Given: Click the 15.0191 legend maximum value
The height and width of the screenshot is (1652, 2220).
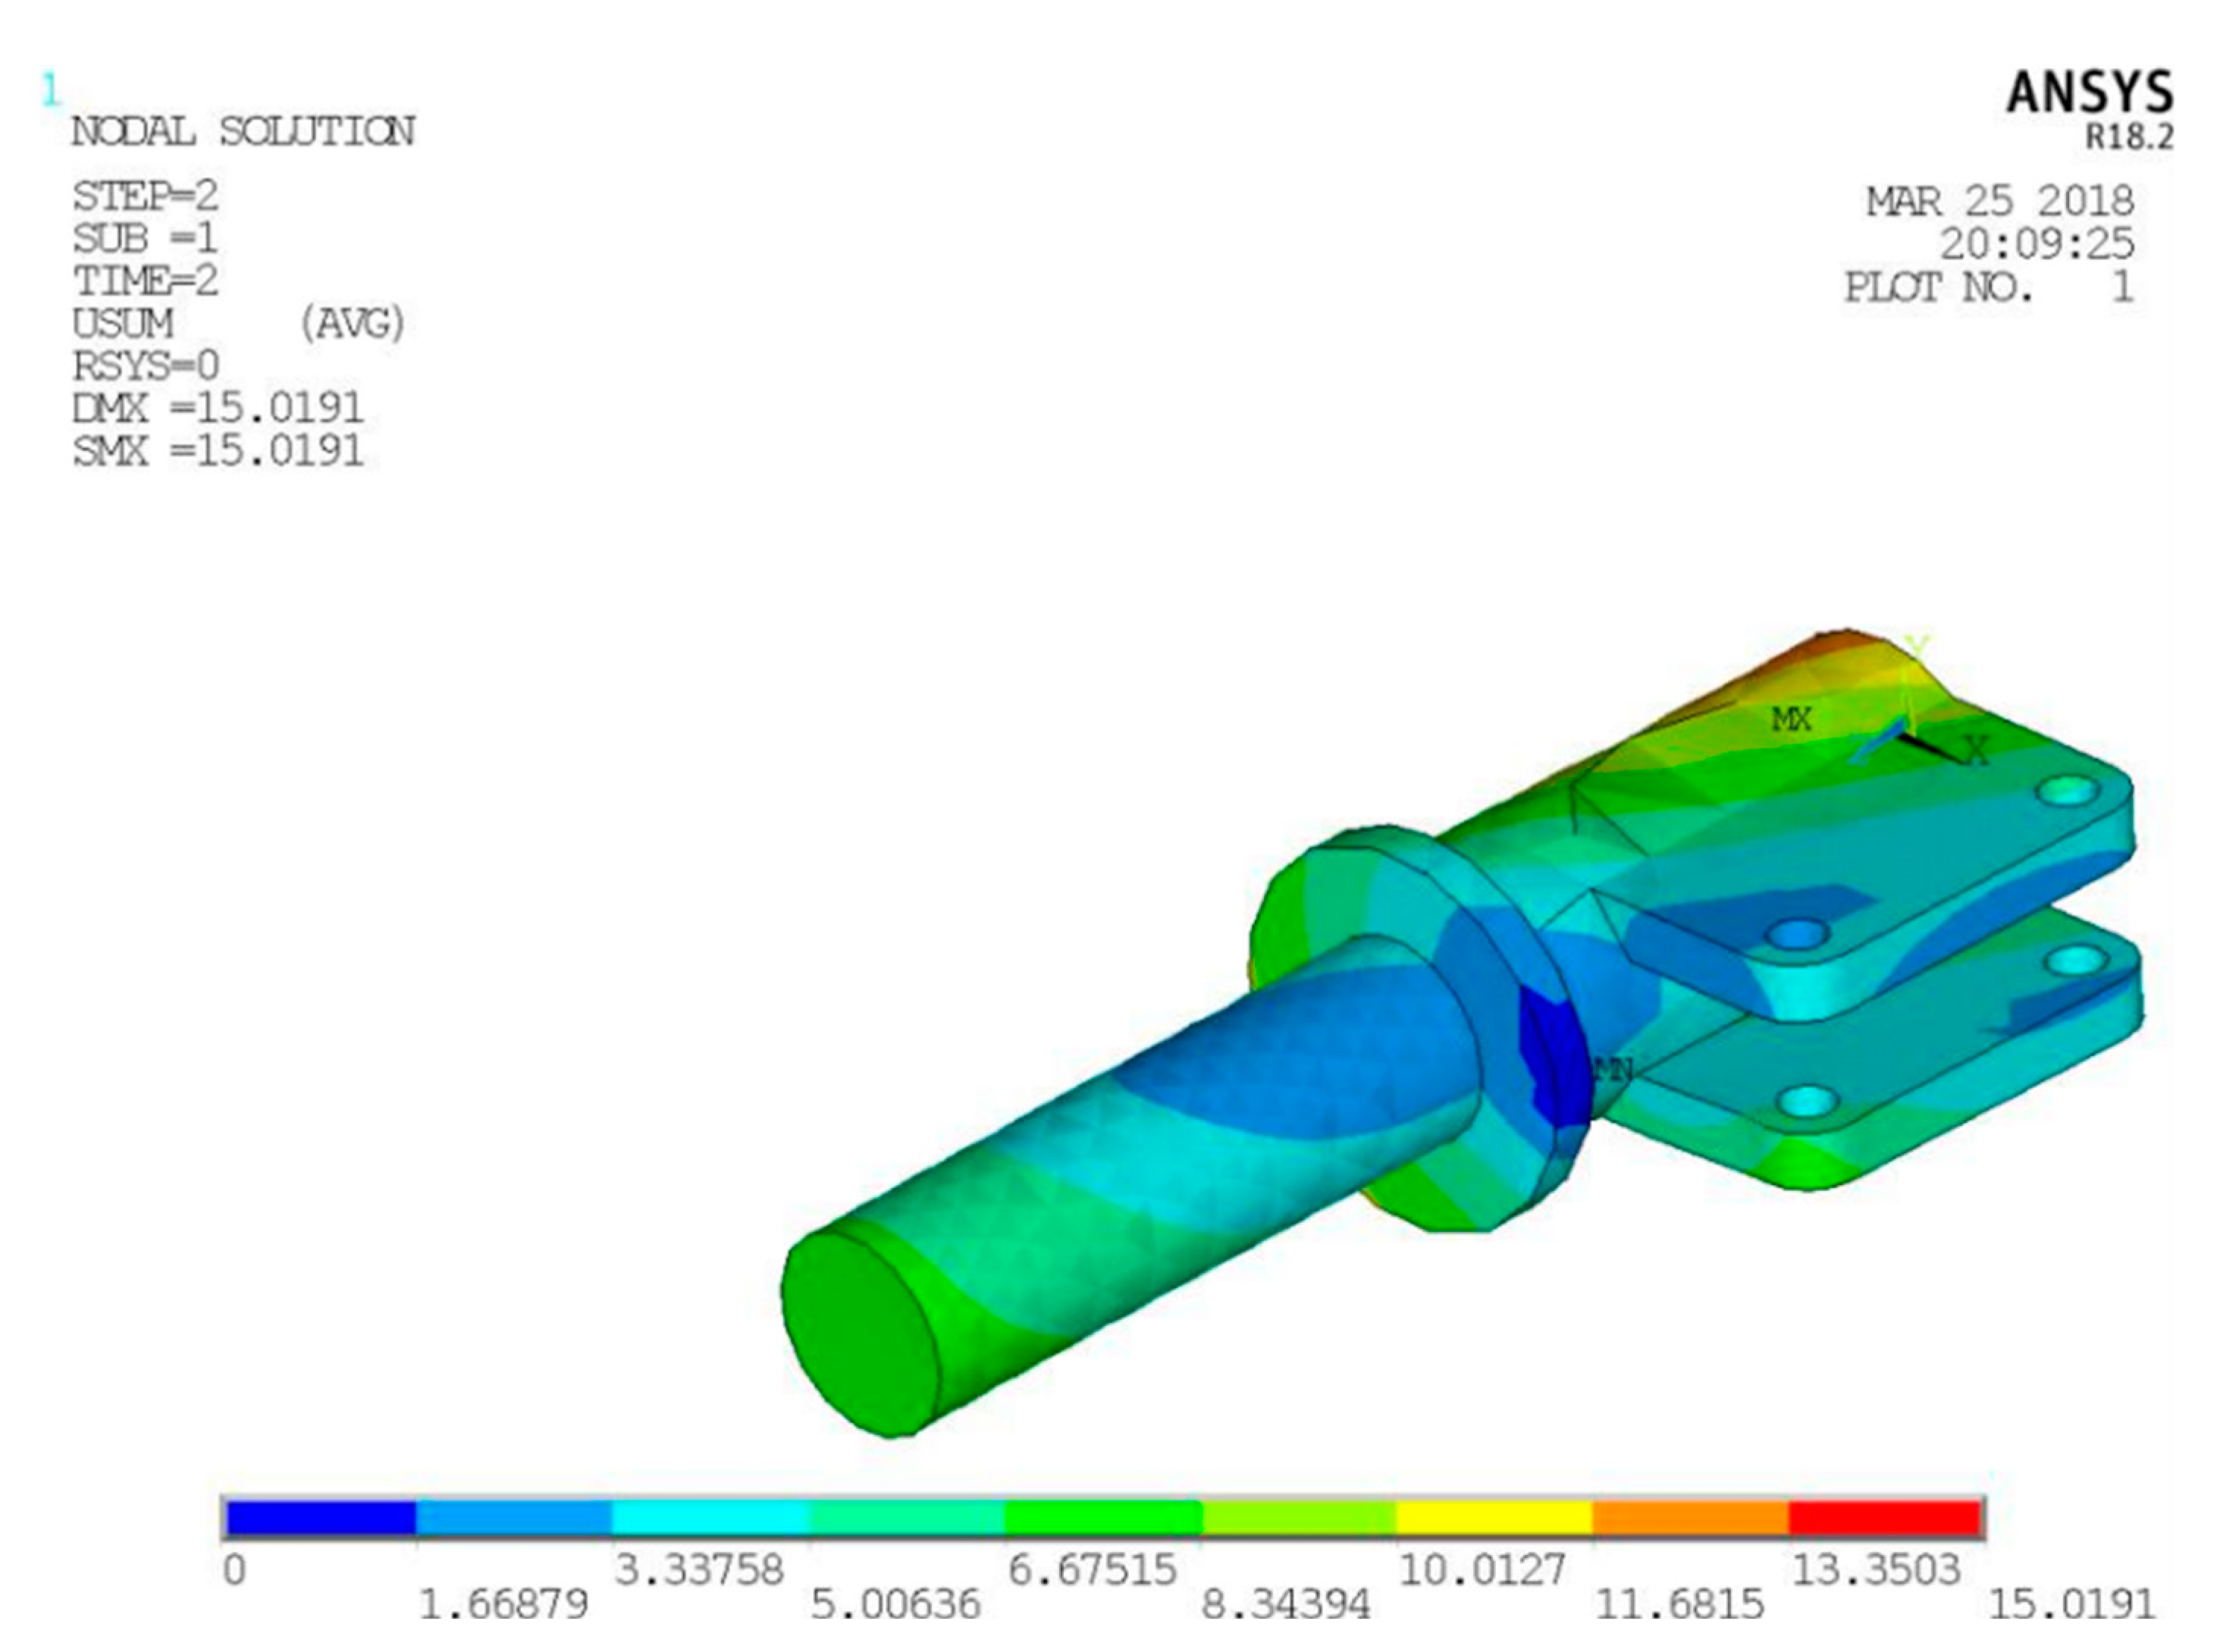Looking at the screenshot, I should pyautogui.click(x=2071, y=1605).
